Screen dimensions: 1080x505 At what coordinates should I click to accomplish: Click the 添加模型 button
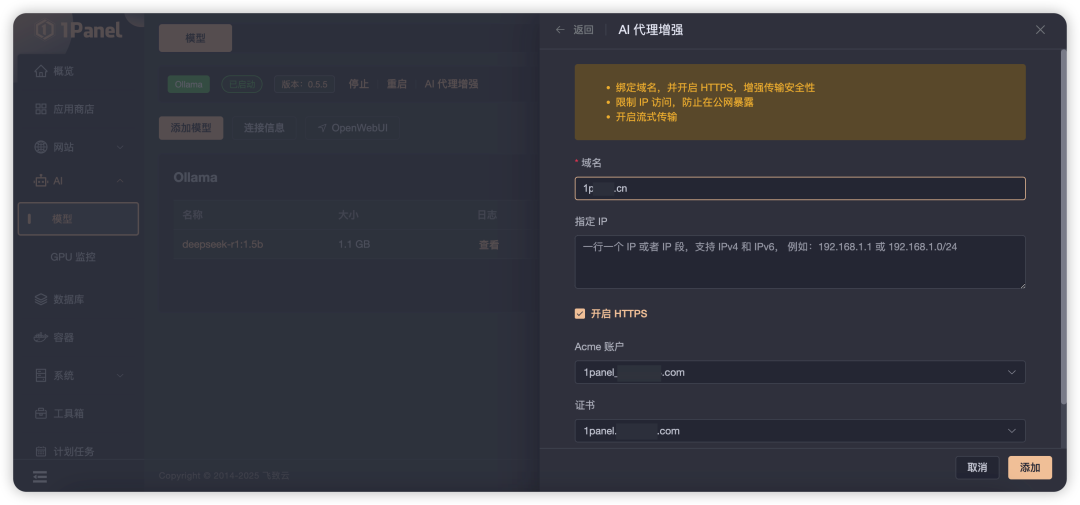(191, 128)
